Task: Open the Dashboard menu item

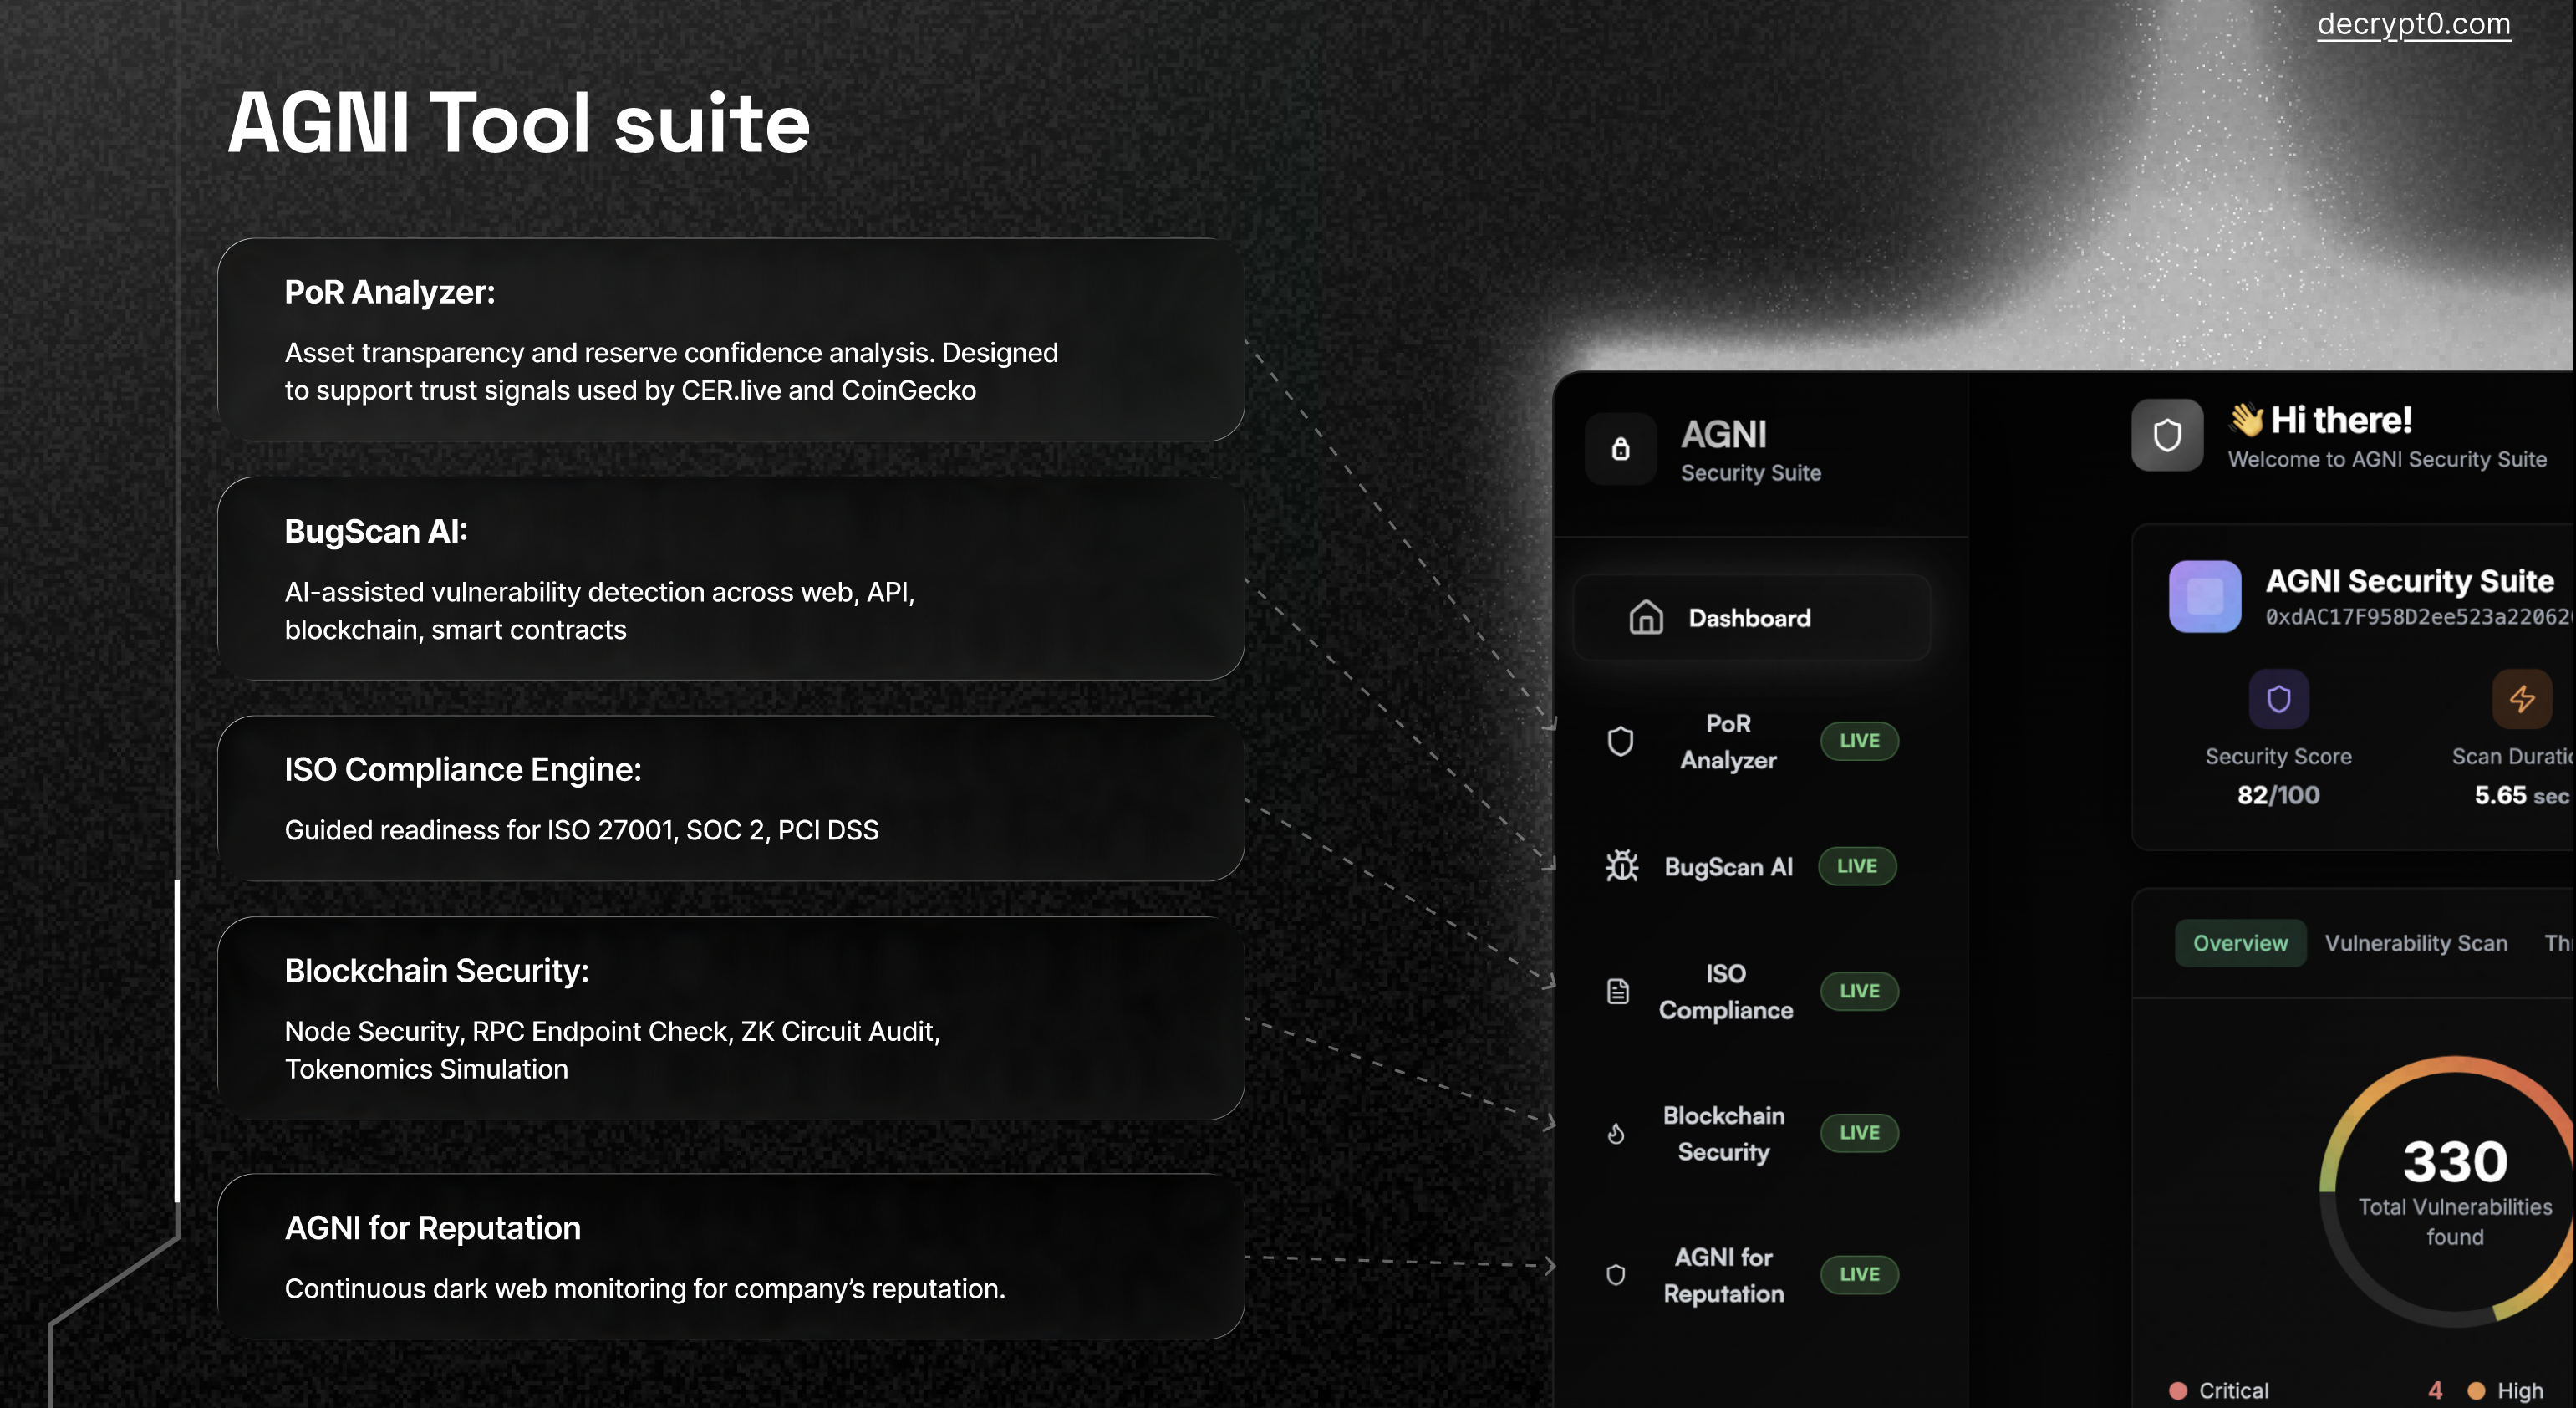Action: point(1750,618)
